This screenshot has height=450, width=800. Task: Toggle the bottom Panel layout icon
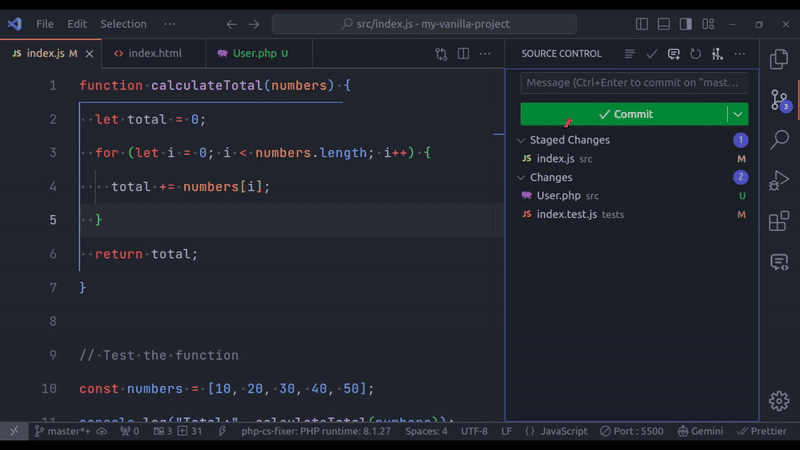click(664, 24)
